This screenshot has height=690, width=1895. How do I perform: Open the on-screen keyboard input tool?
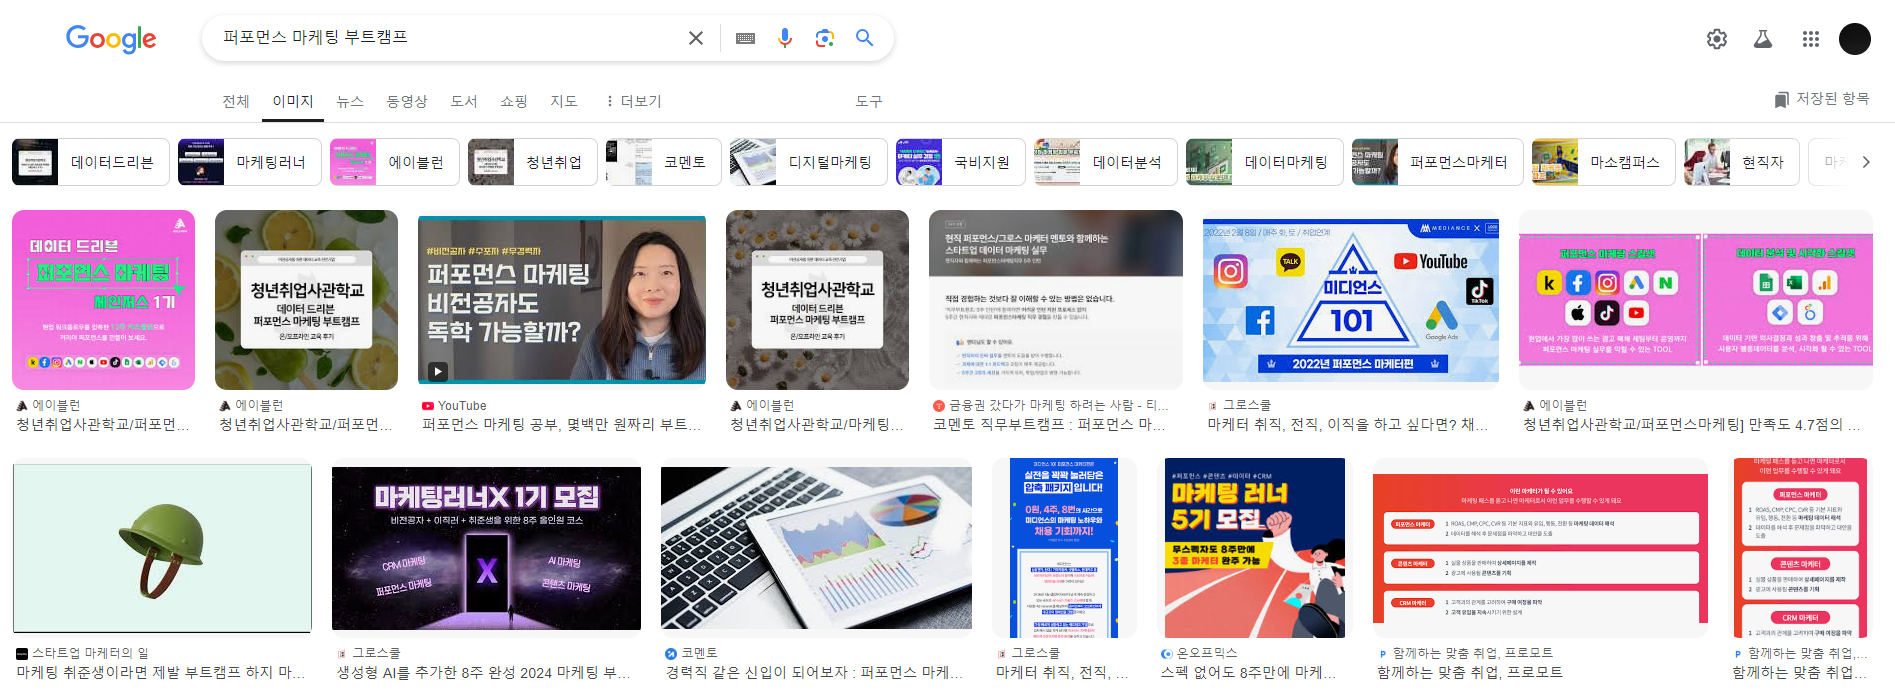point(745,38)
